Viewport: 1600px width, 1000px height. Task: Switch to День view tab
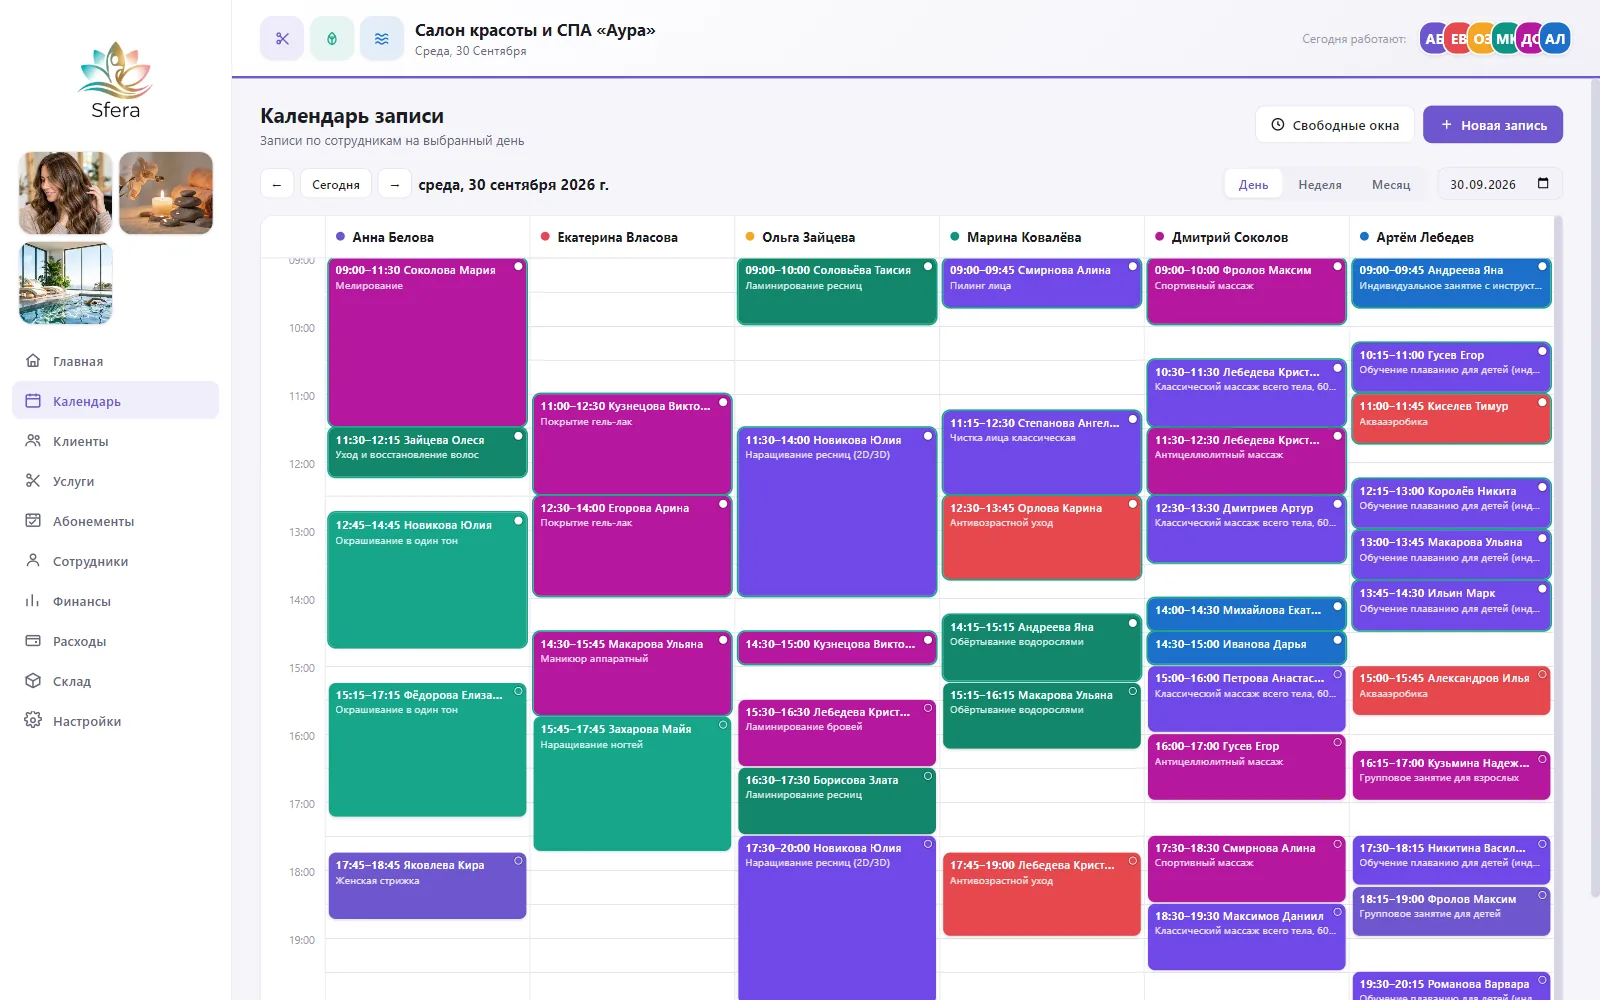(1253, 185)
